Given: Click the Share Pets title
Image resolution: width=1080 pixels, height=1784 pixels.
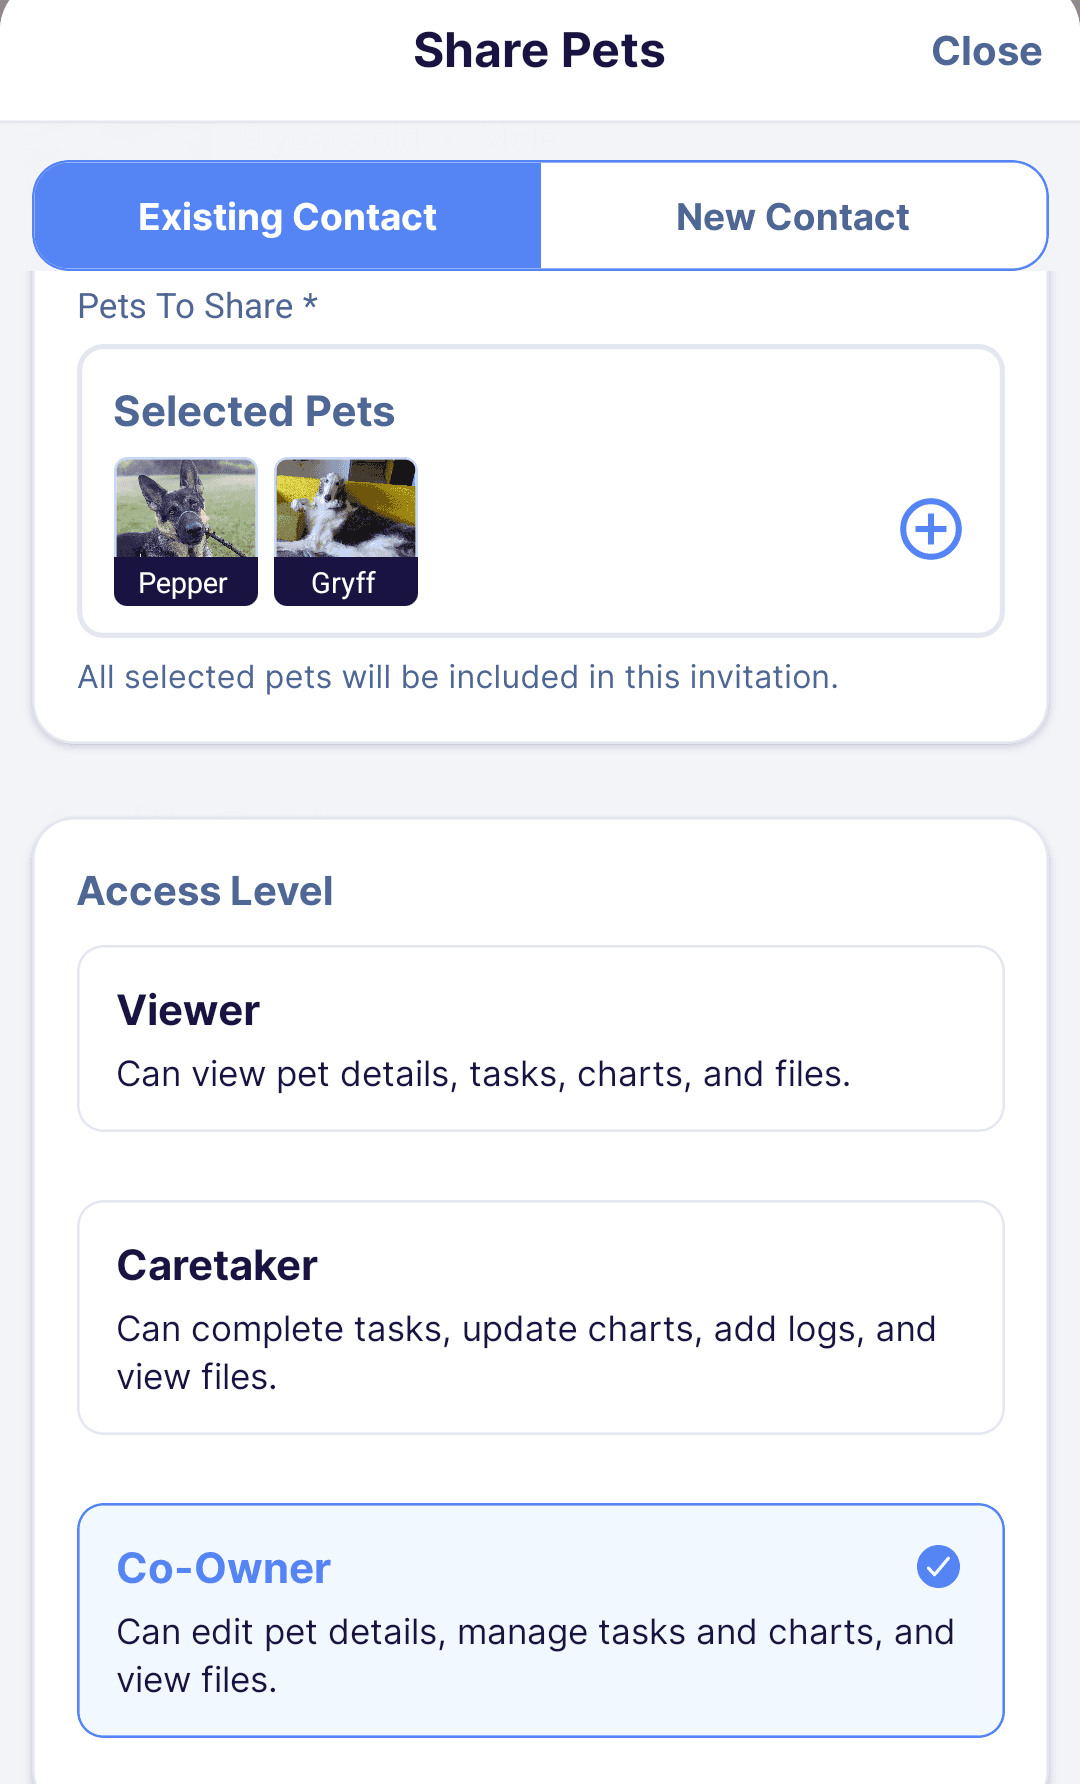Looking at the screenshot, I should [x=539, y=49].
